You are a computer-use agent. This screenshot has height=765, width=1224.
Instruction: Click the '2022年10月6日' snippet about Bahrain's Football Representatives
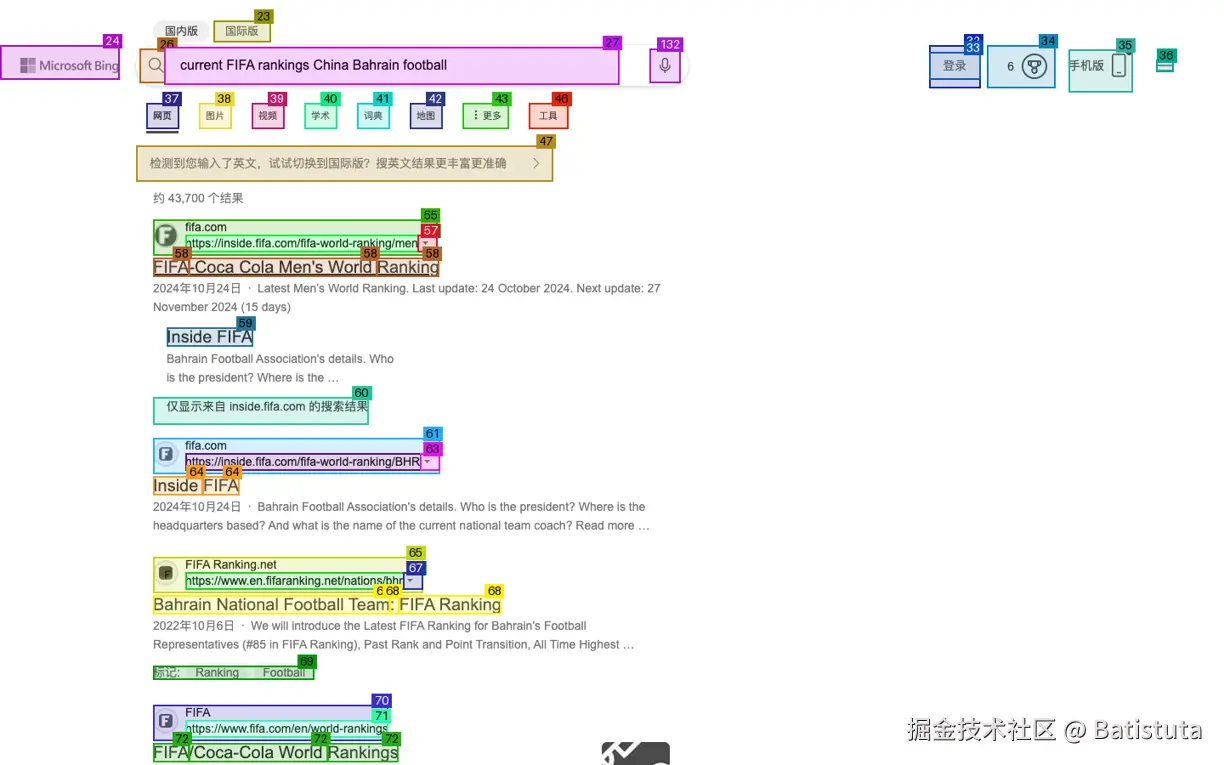pyautogui.click(x=394, y=635)
